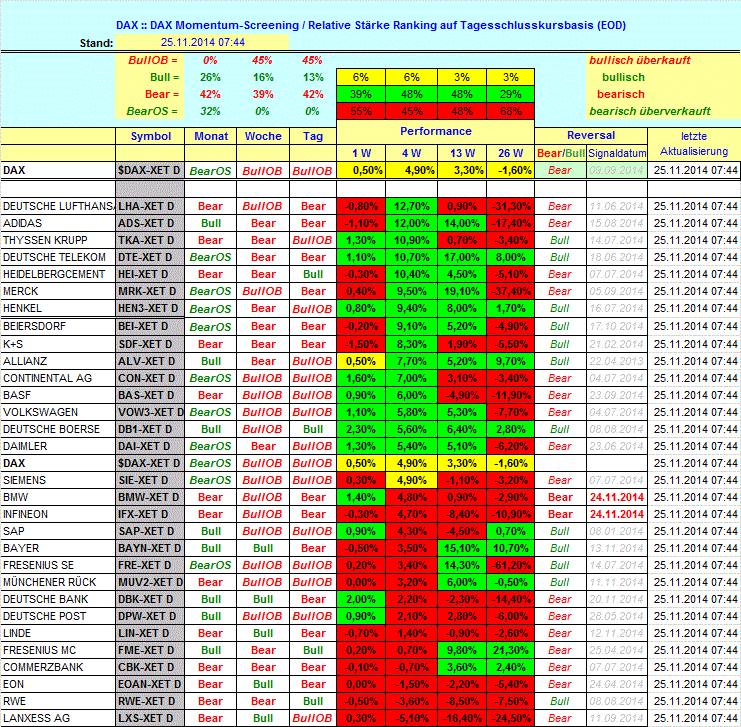Select the VOW3-XET D symbol cell

(x=149, y=412)
